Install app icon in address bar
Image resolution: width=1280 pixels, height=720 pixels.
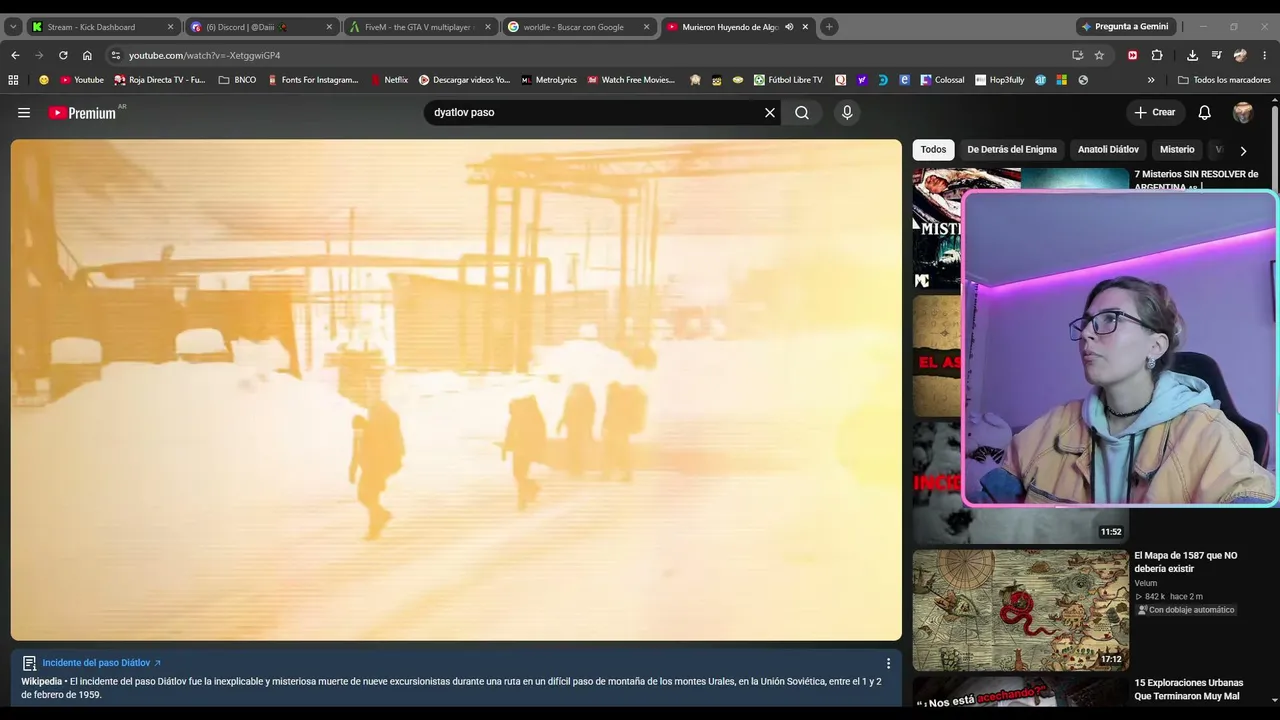click(1077, 56)
